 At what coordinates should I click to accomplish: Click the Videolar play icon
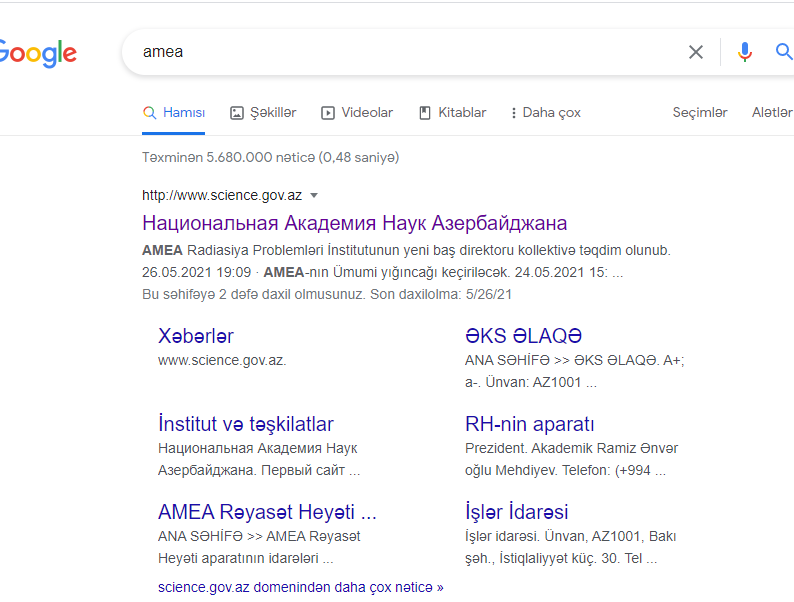(x=328, y=113)
